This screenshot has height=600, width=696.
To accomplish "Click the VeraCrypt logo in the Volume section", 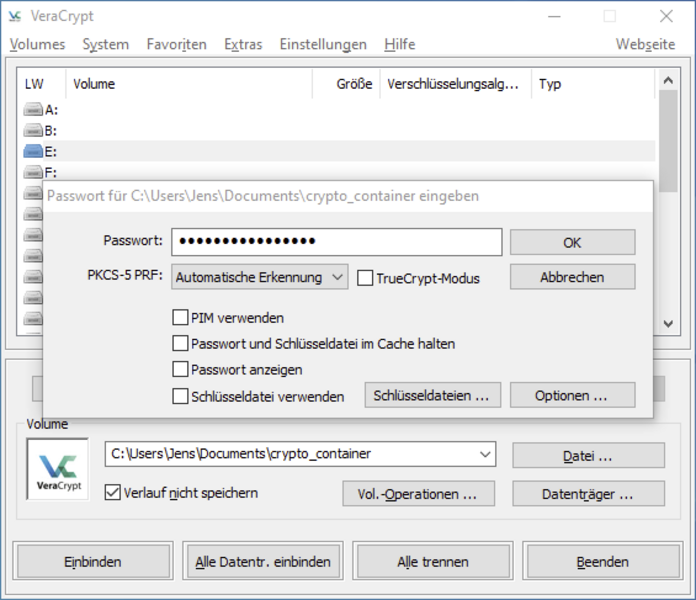I will pyautogui.click(x=57, y=468).
